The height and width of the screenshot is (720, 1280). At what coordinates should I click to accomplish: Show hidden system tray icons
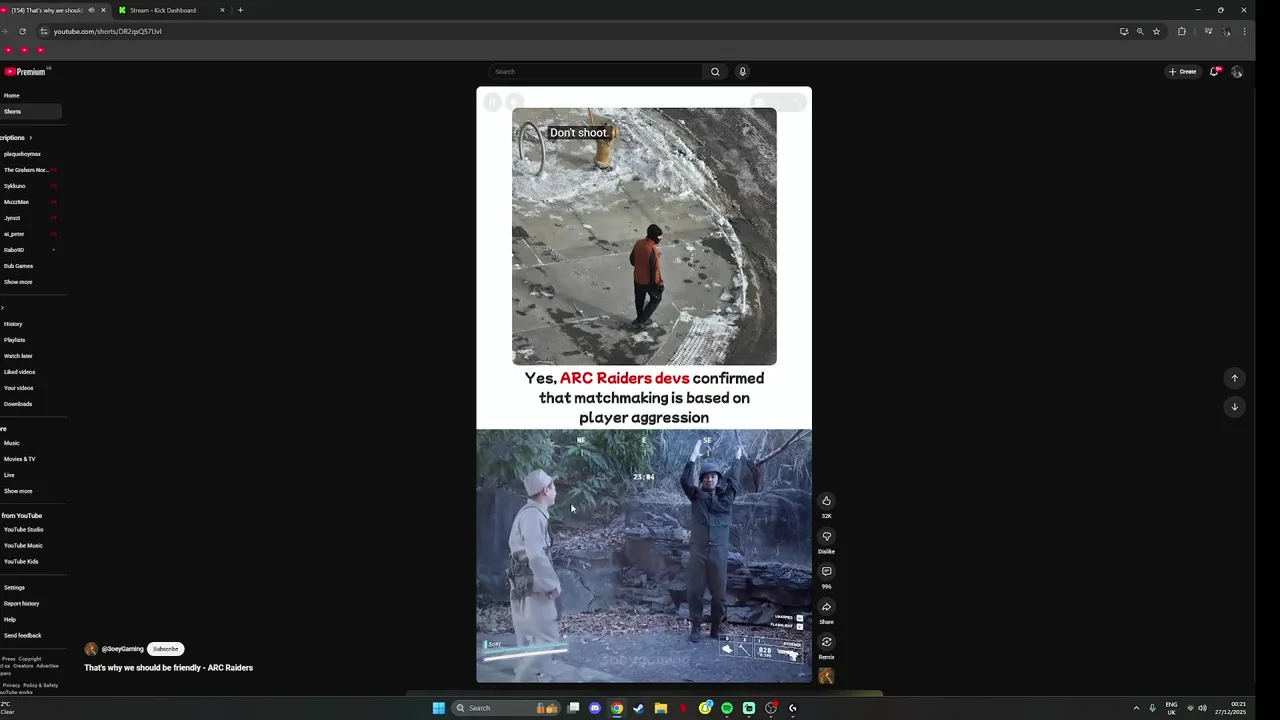click(x=1136, y=708)
